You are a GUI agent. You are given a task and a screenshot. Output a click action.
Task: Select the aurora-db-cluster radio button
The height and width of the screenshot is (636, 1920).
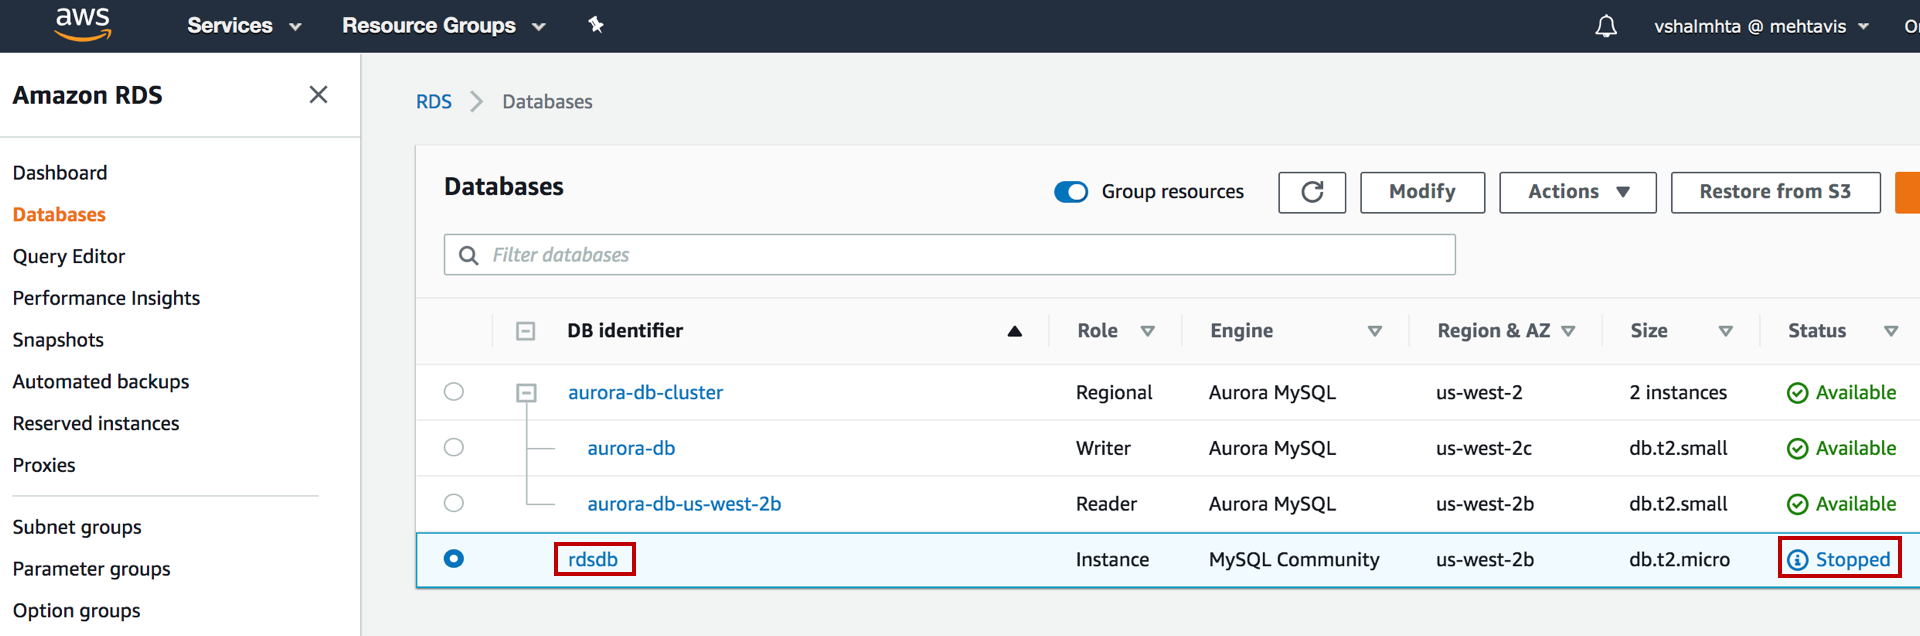point(454,392)
